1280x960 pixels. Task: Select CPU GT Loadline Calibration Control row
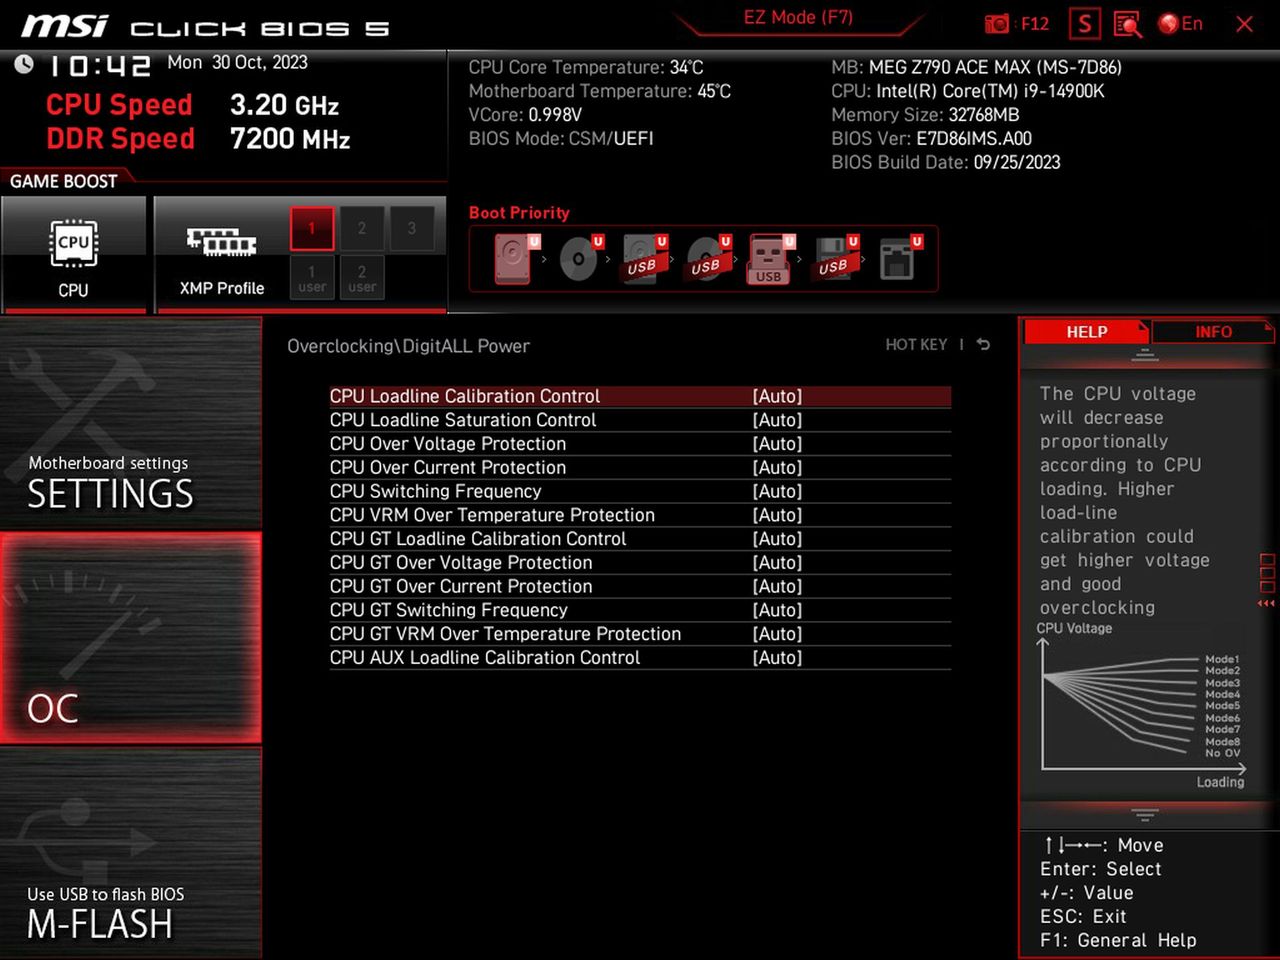pos(640,539)
